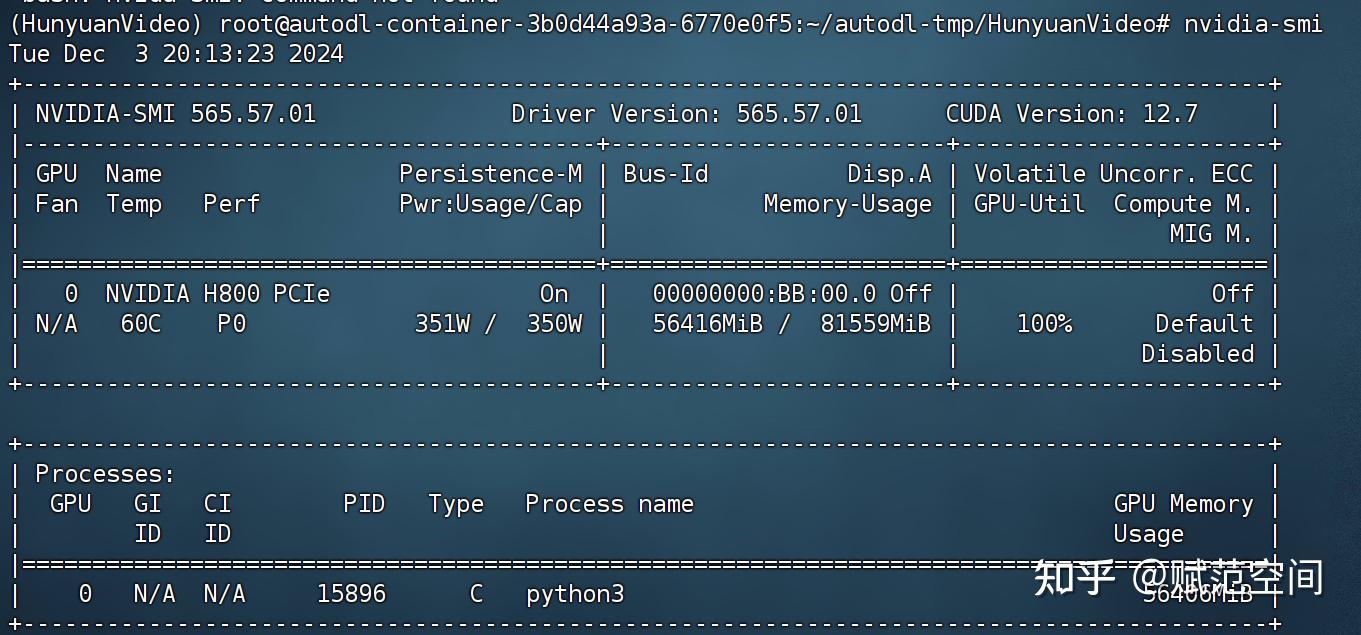Click the 60C temperature reading
Screen dimensions: 1361x635
pos(141,324)
